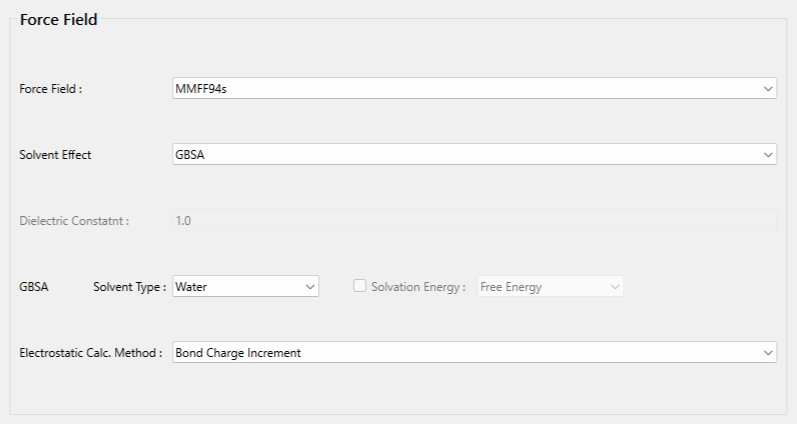Click the Electrostatic Calc. Method dropdown chevron
This screenshot has height=424, width=797.
[x=767, y=352]
